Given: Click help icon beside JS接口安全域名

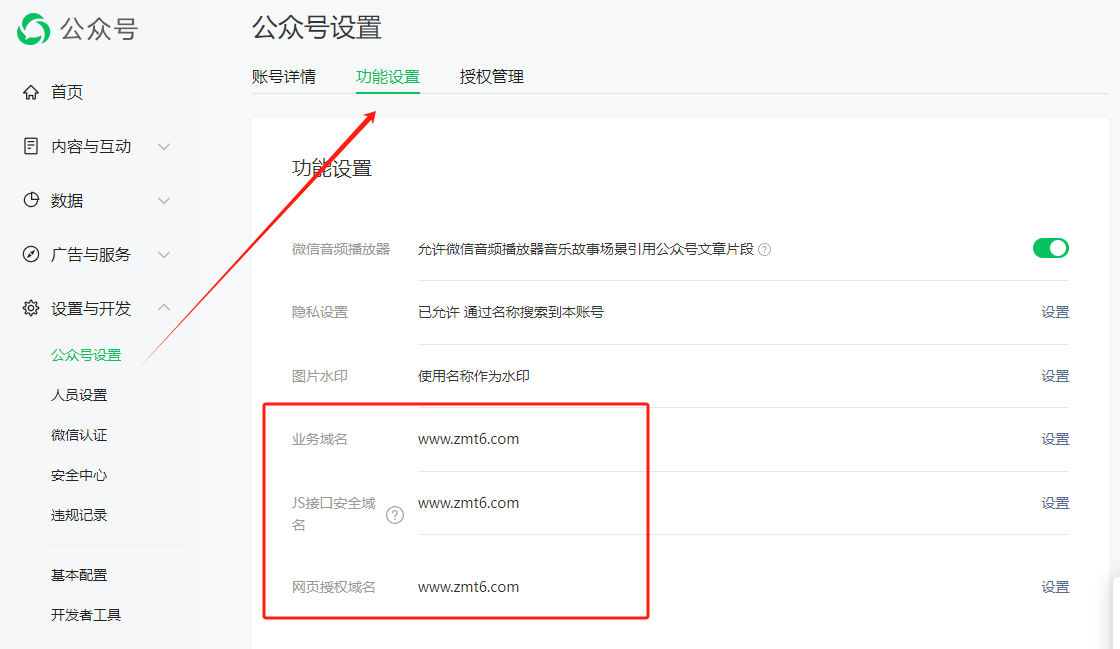Looking at the screenshot, I should click(x=395, y=515).
